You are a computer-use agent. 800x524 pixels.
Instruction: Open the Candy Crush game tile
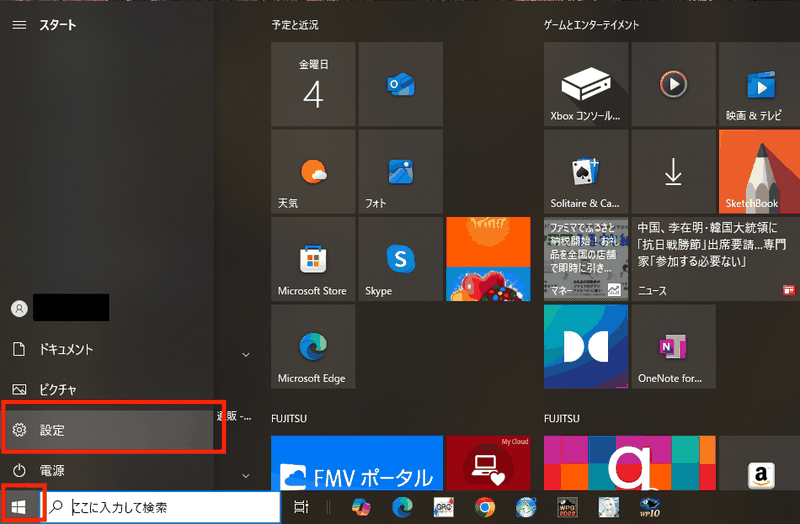point(488,259)
